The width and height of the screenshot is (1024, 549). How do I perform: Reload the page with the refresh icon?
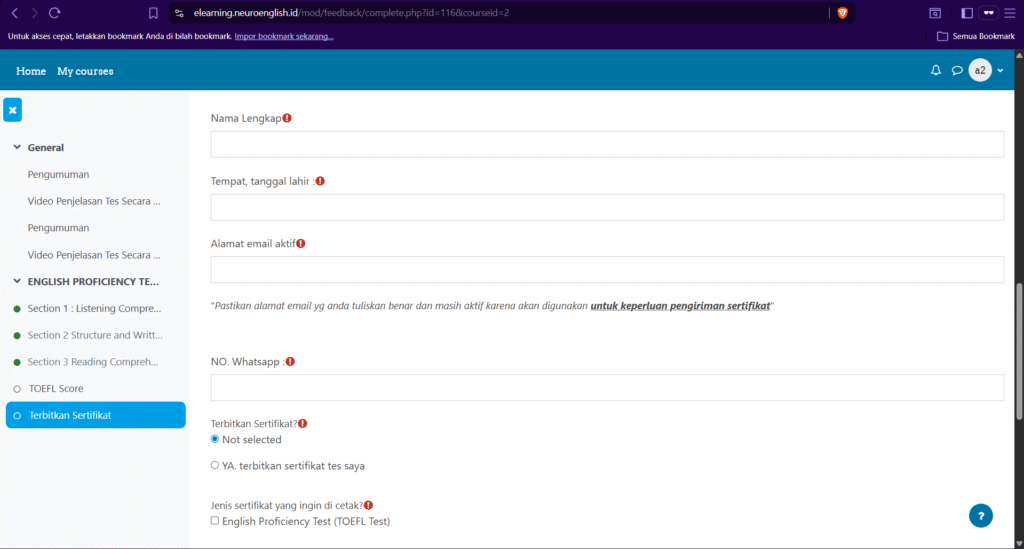(x=54, y=13)
